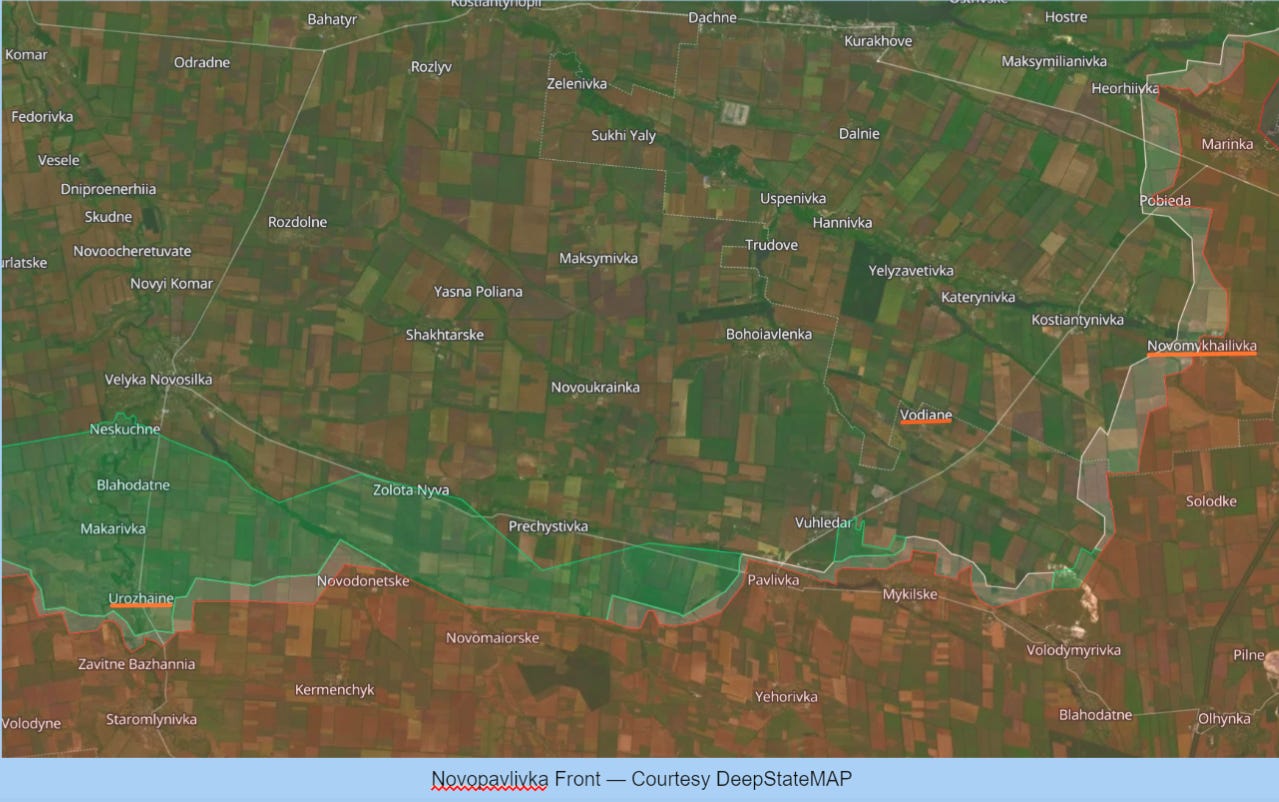Select the Pobieda label
Viewport: 1279px width, 802px height.
point(1165,201)
